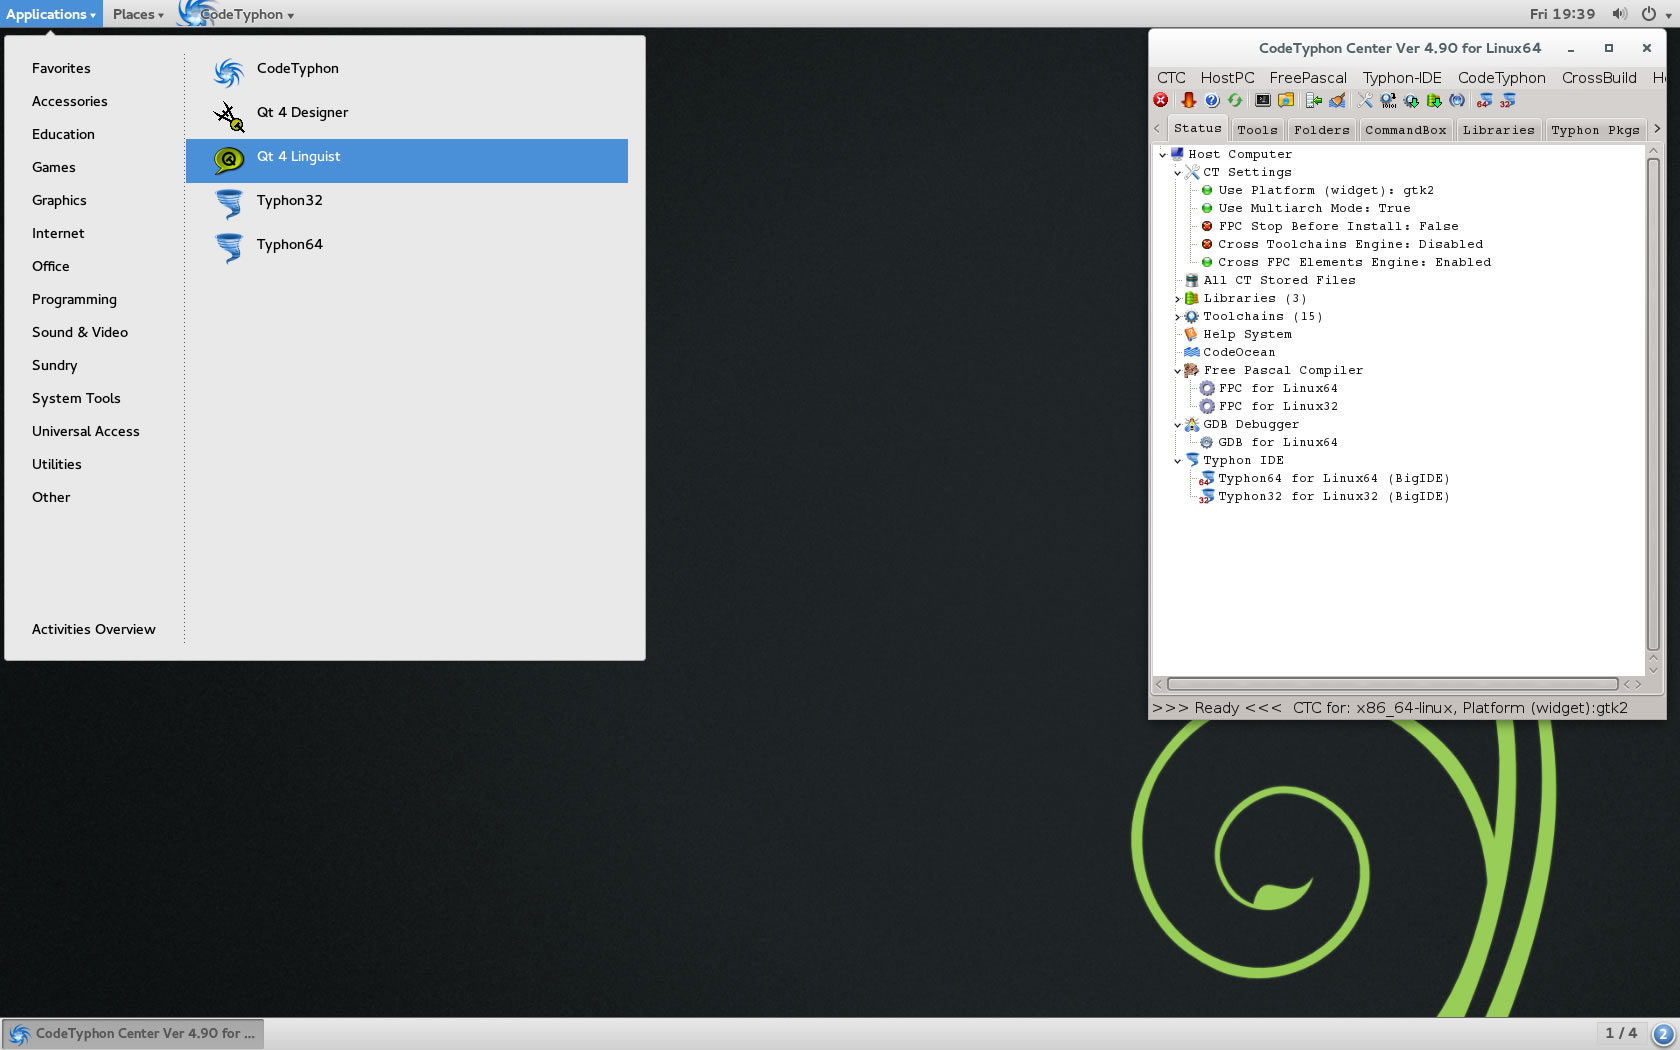1680x1050 pixels.
Task: Click the Qt 4 Designer icon
Action: [229, 116]
